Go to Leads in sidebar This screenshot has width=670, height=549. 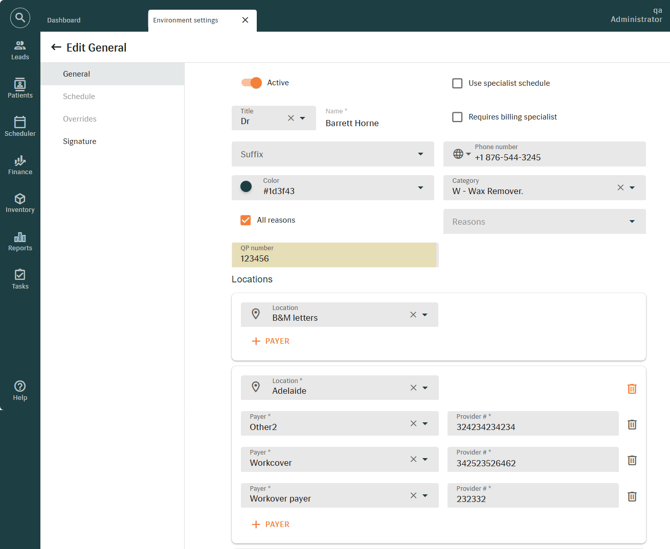click(20, 50)
